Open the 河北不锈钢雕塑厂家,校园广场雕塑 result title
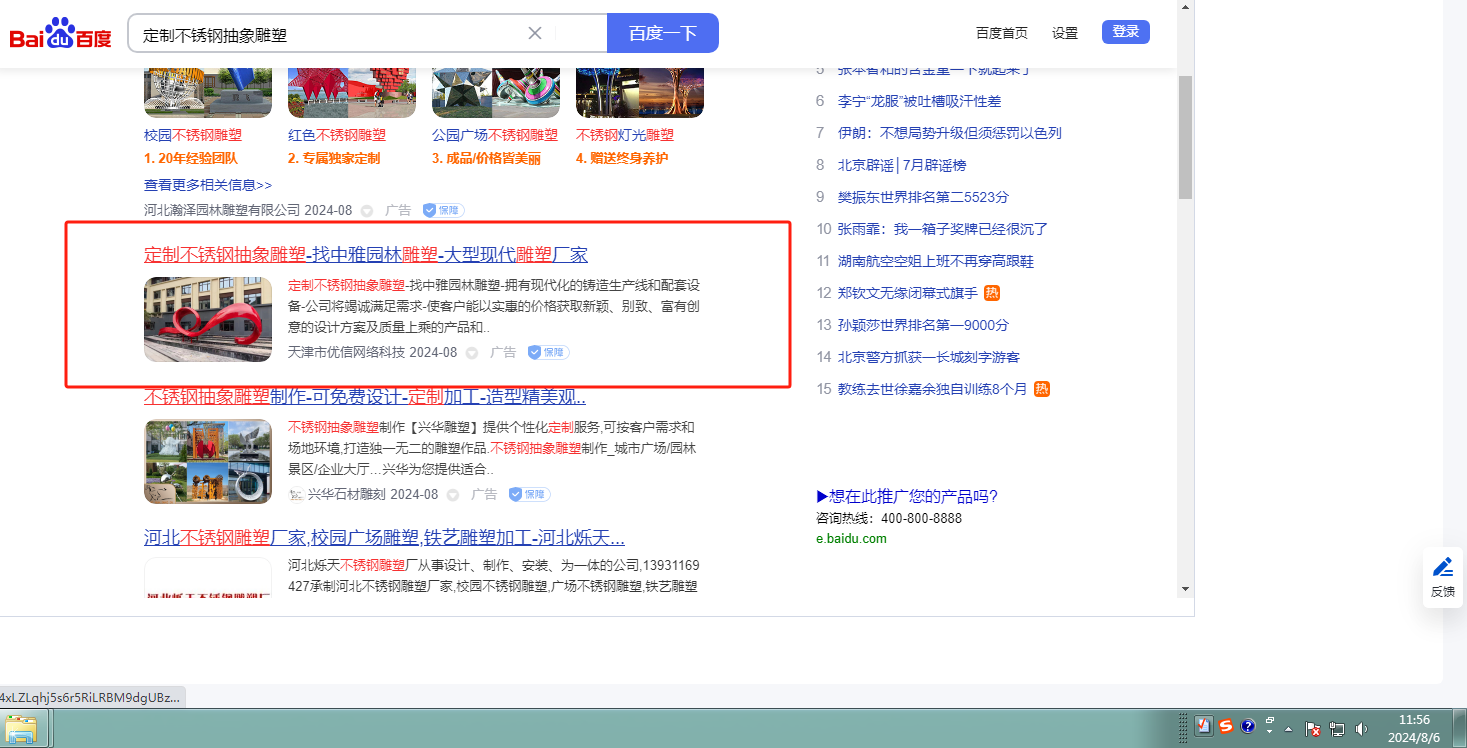 point(384,538)
